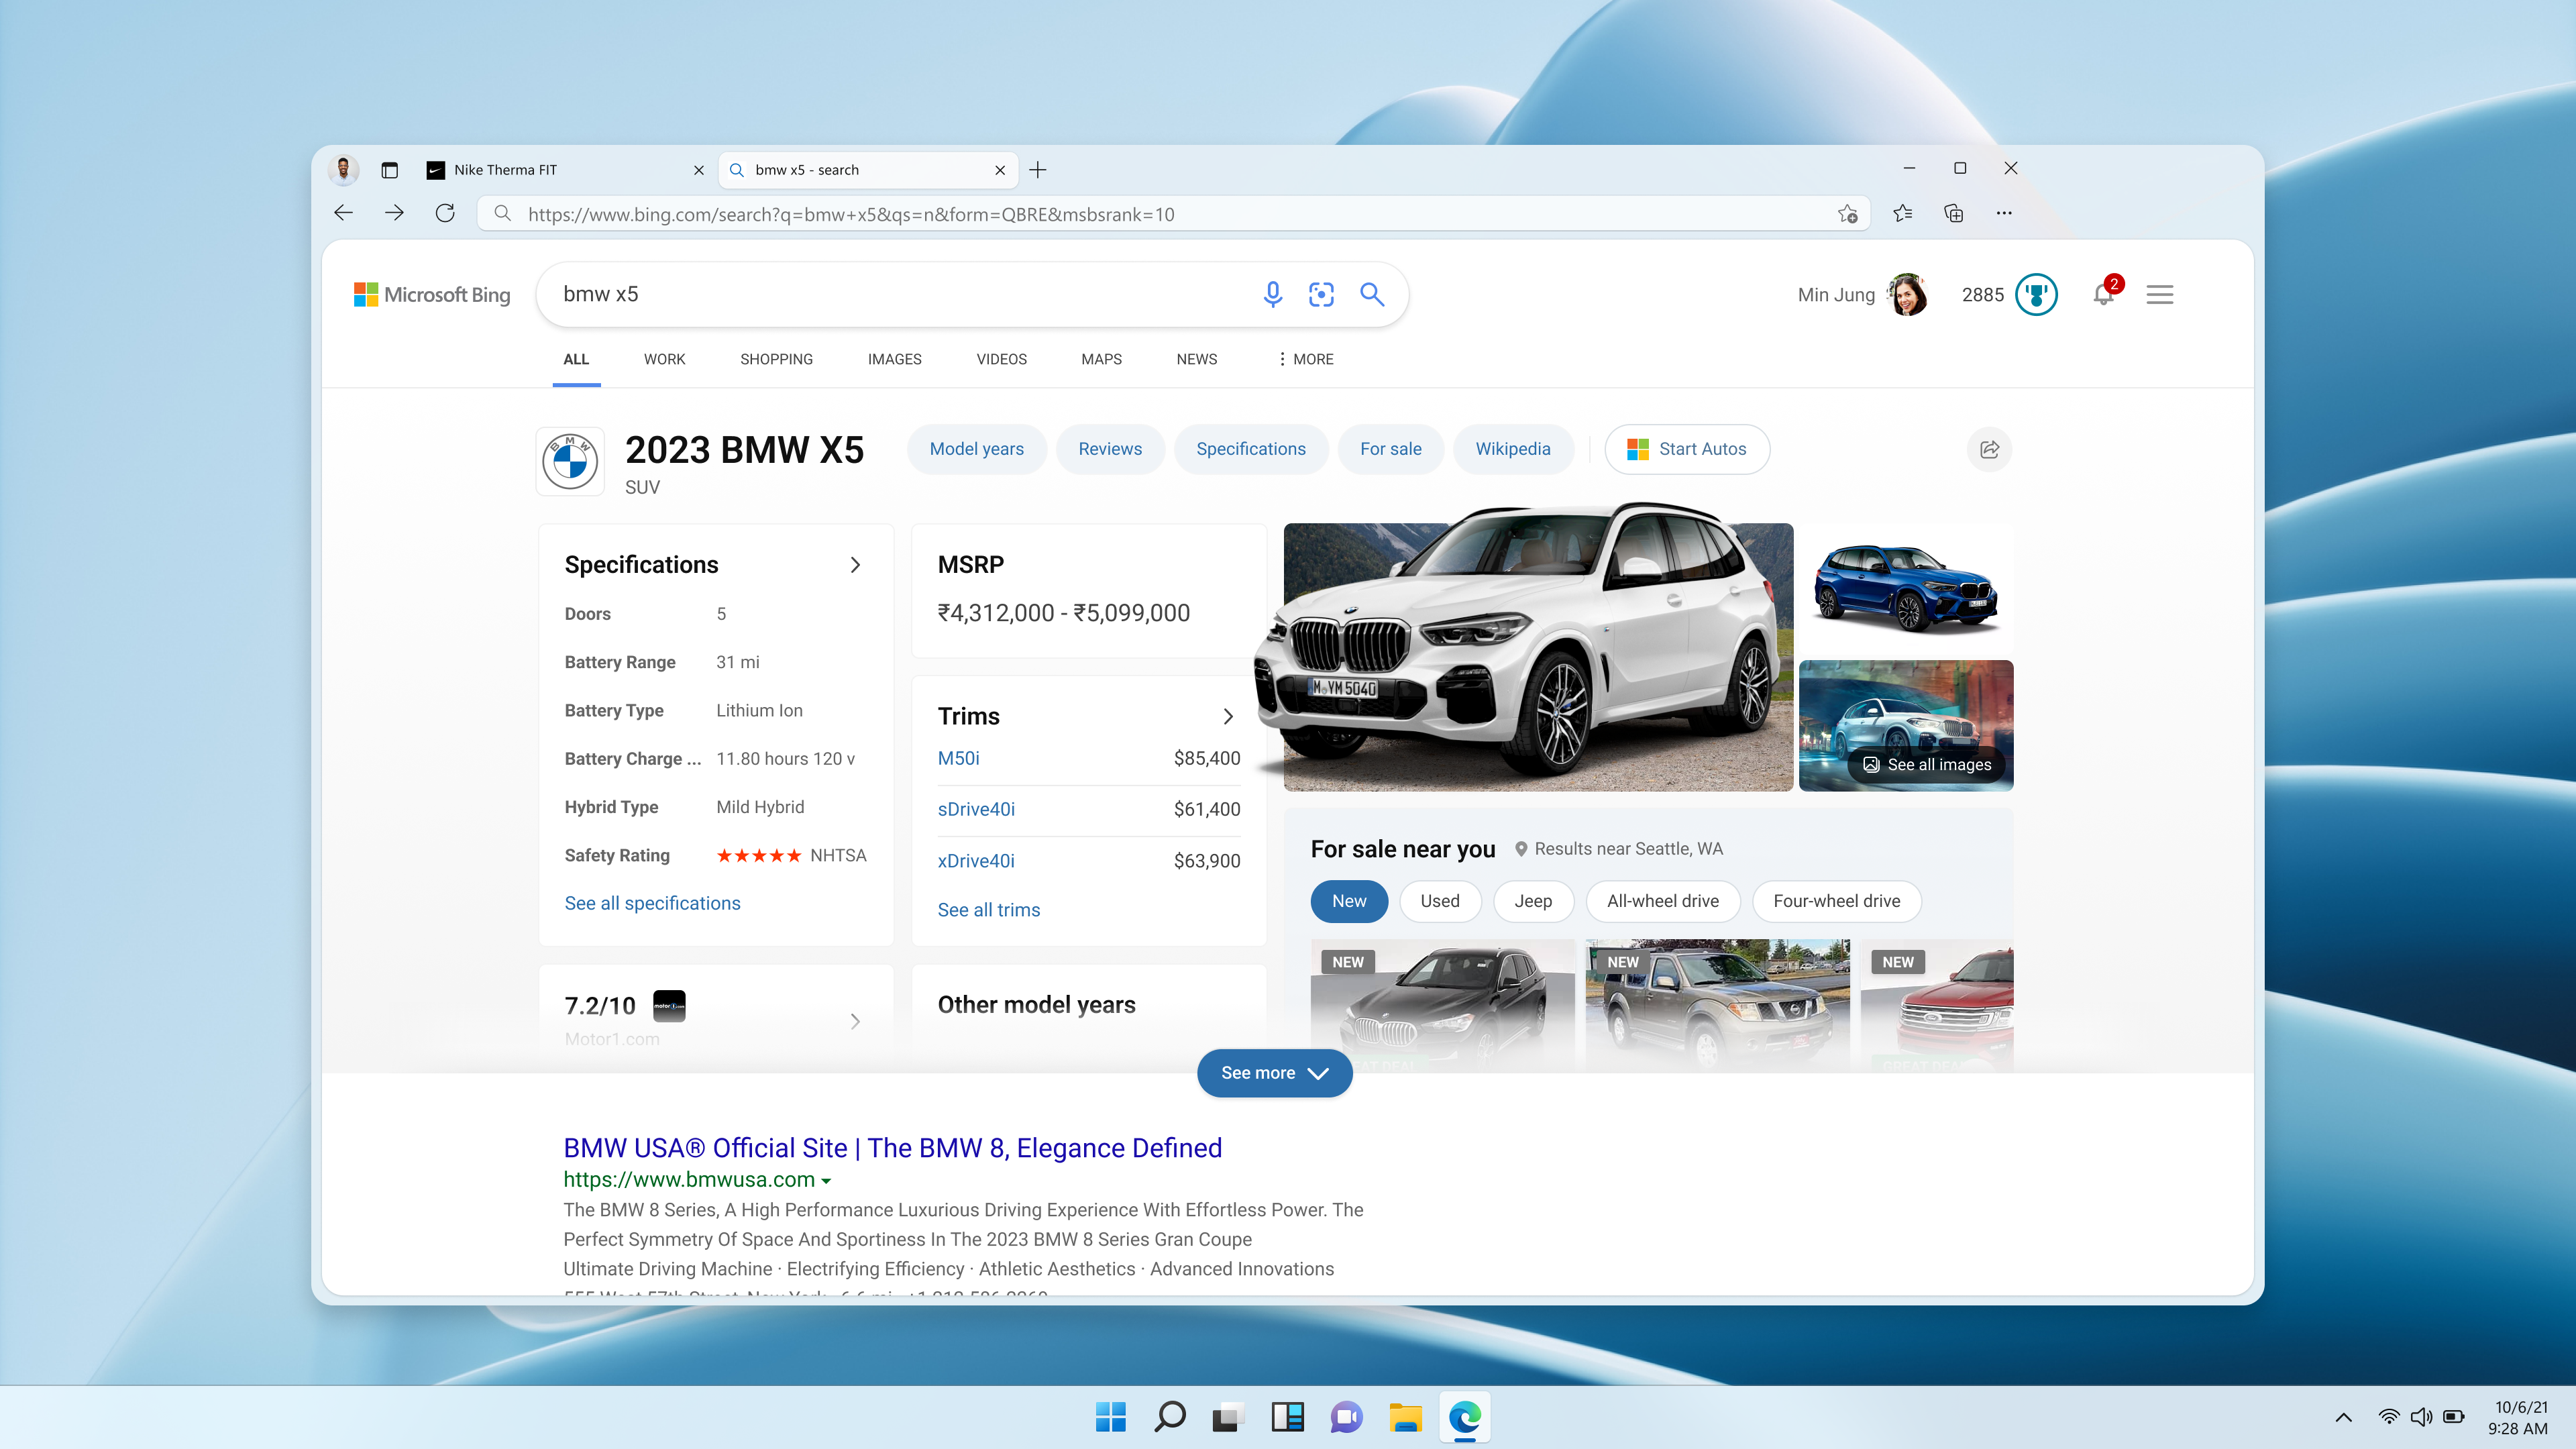Open the MORE search menu
The height and width of the screenshot is (1449, 2576).
(x=1306, y=359)
